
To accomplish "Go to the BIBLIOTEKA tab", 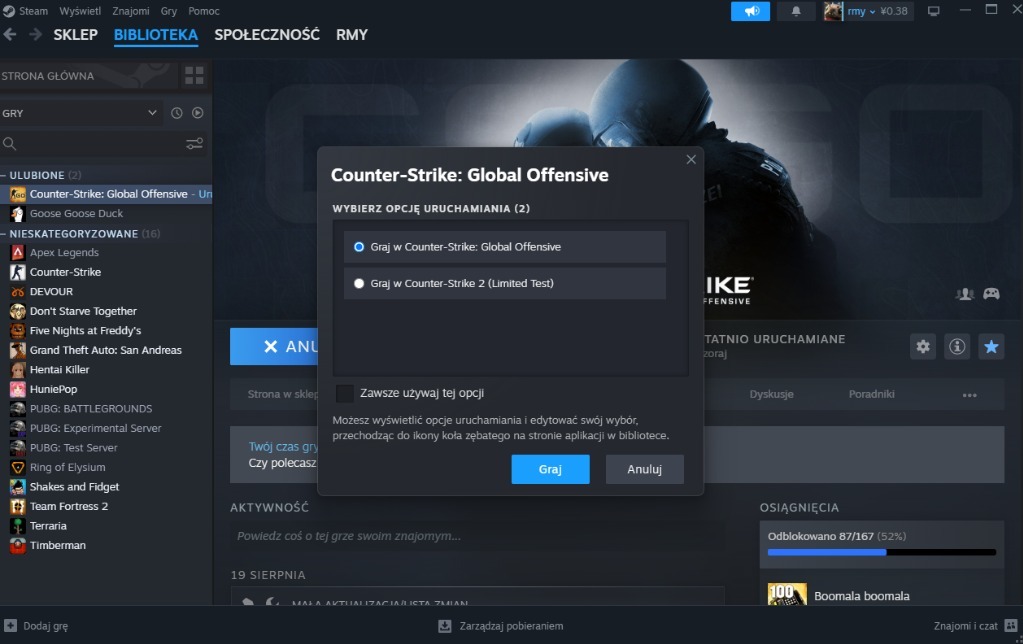I will [156, 35].
